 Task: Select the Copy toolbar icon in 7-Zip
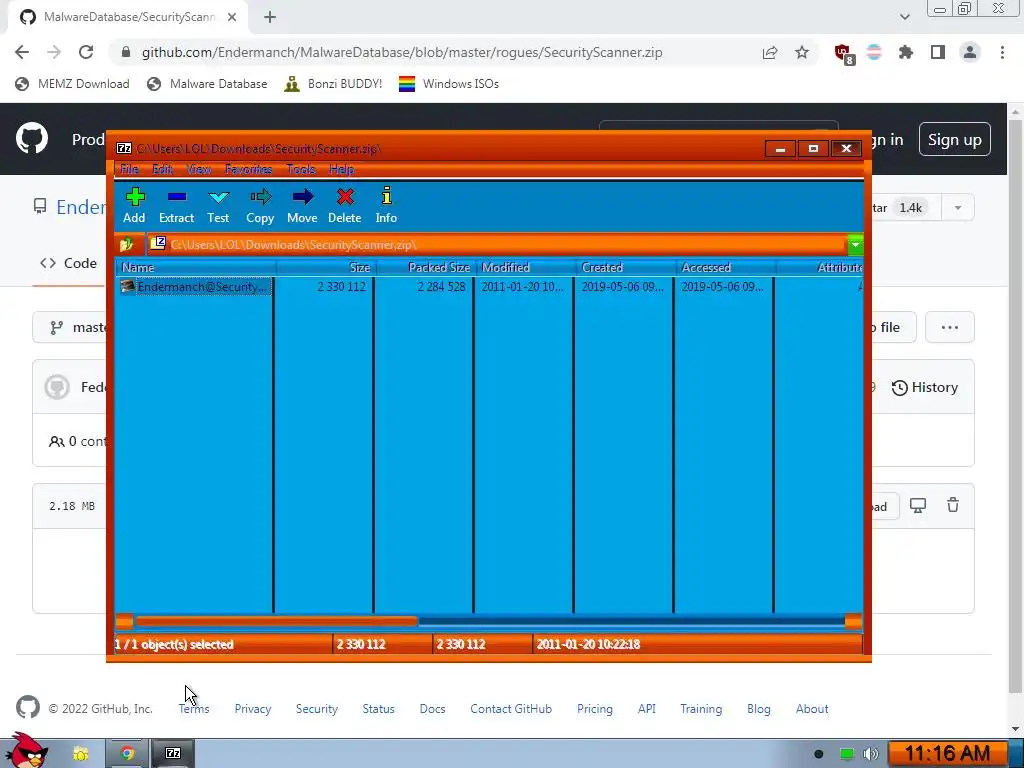(260, 206)
